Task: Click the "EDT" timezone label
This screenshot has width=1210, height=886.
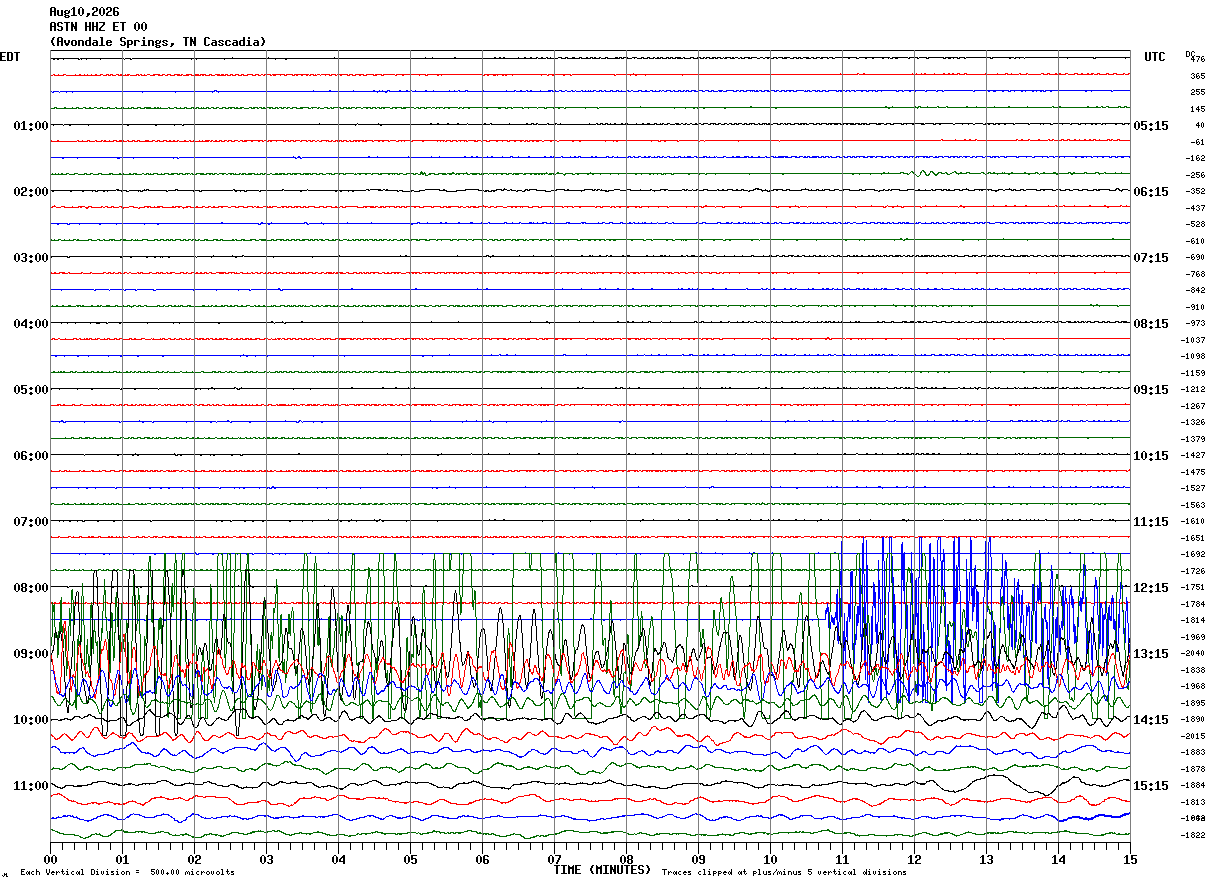Action: click(9, 57)
